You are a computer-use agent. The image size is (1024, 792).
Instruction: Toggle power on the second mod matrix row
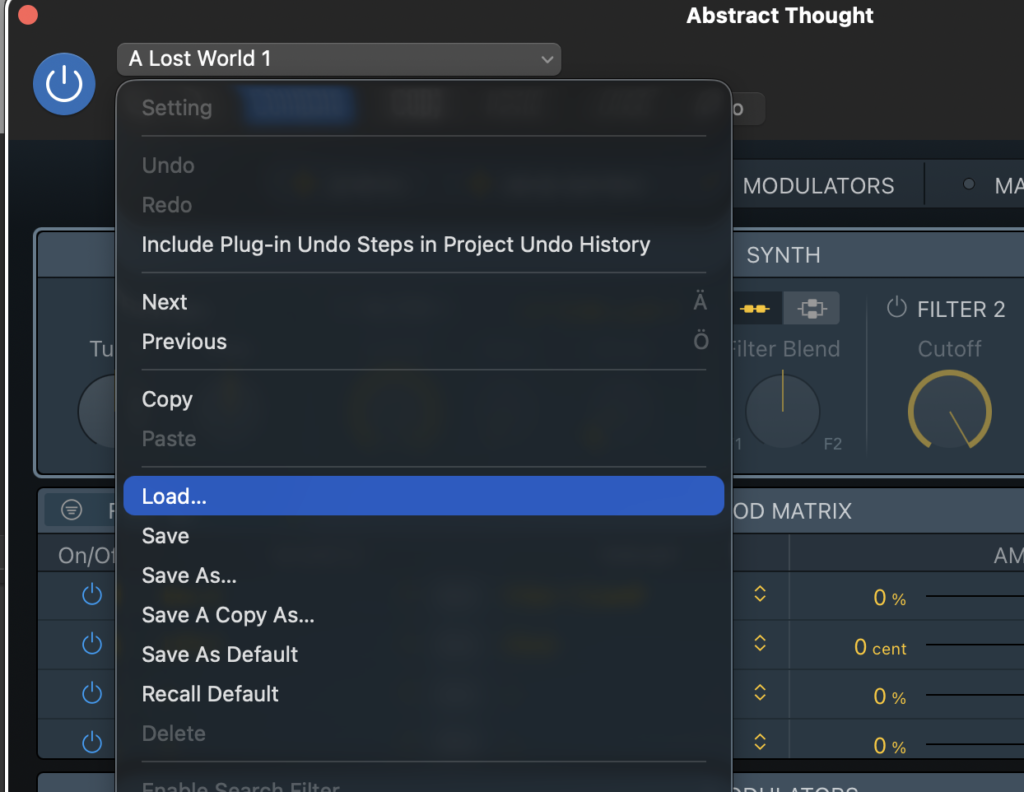[92, 644]
